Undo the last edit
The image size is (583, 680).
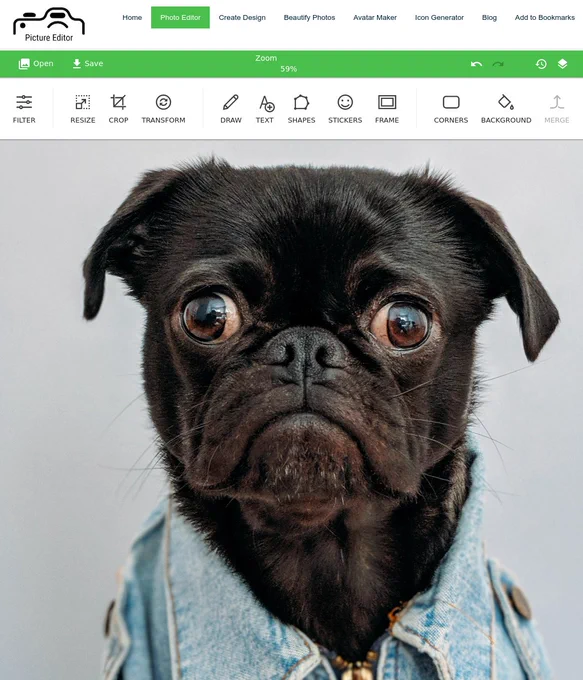476,64
